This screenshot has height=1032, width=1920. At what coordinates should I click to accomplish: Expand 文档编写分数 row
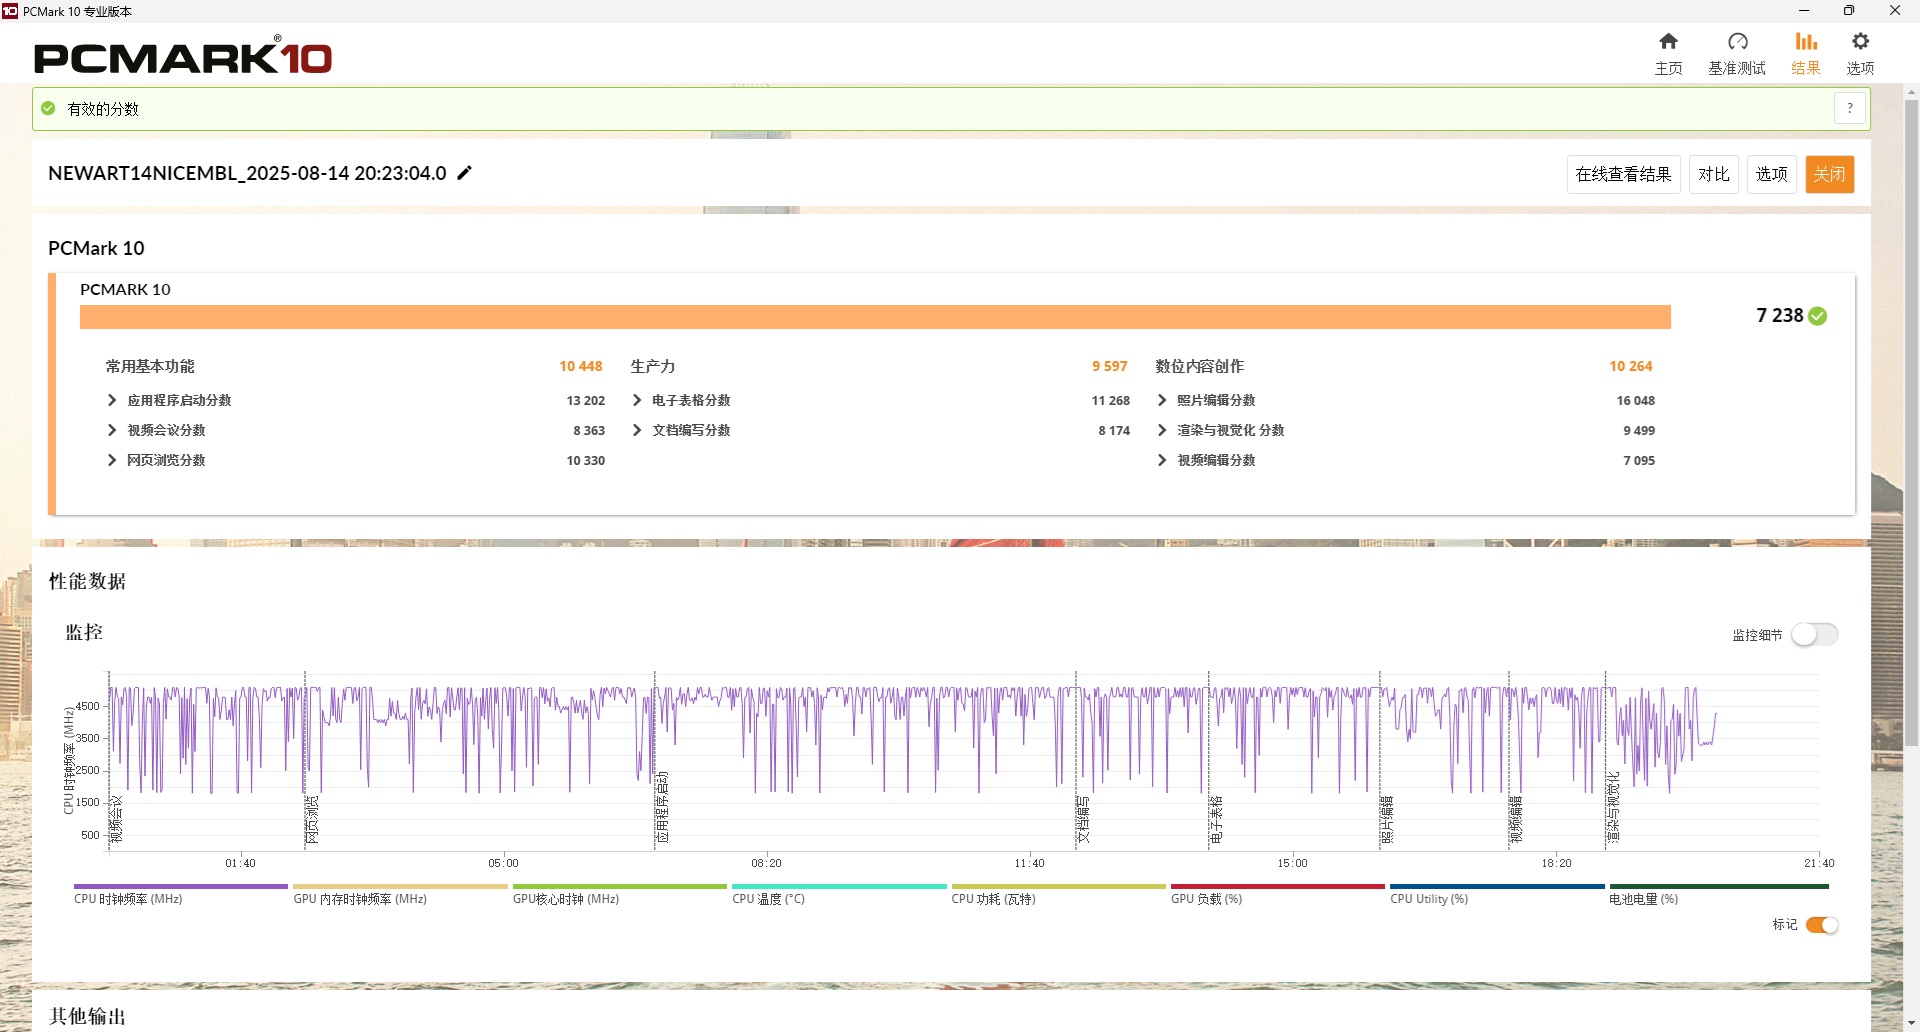tap(637, 430)
